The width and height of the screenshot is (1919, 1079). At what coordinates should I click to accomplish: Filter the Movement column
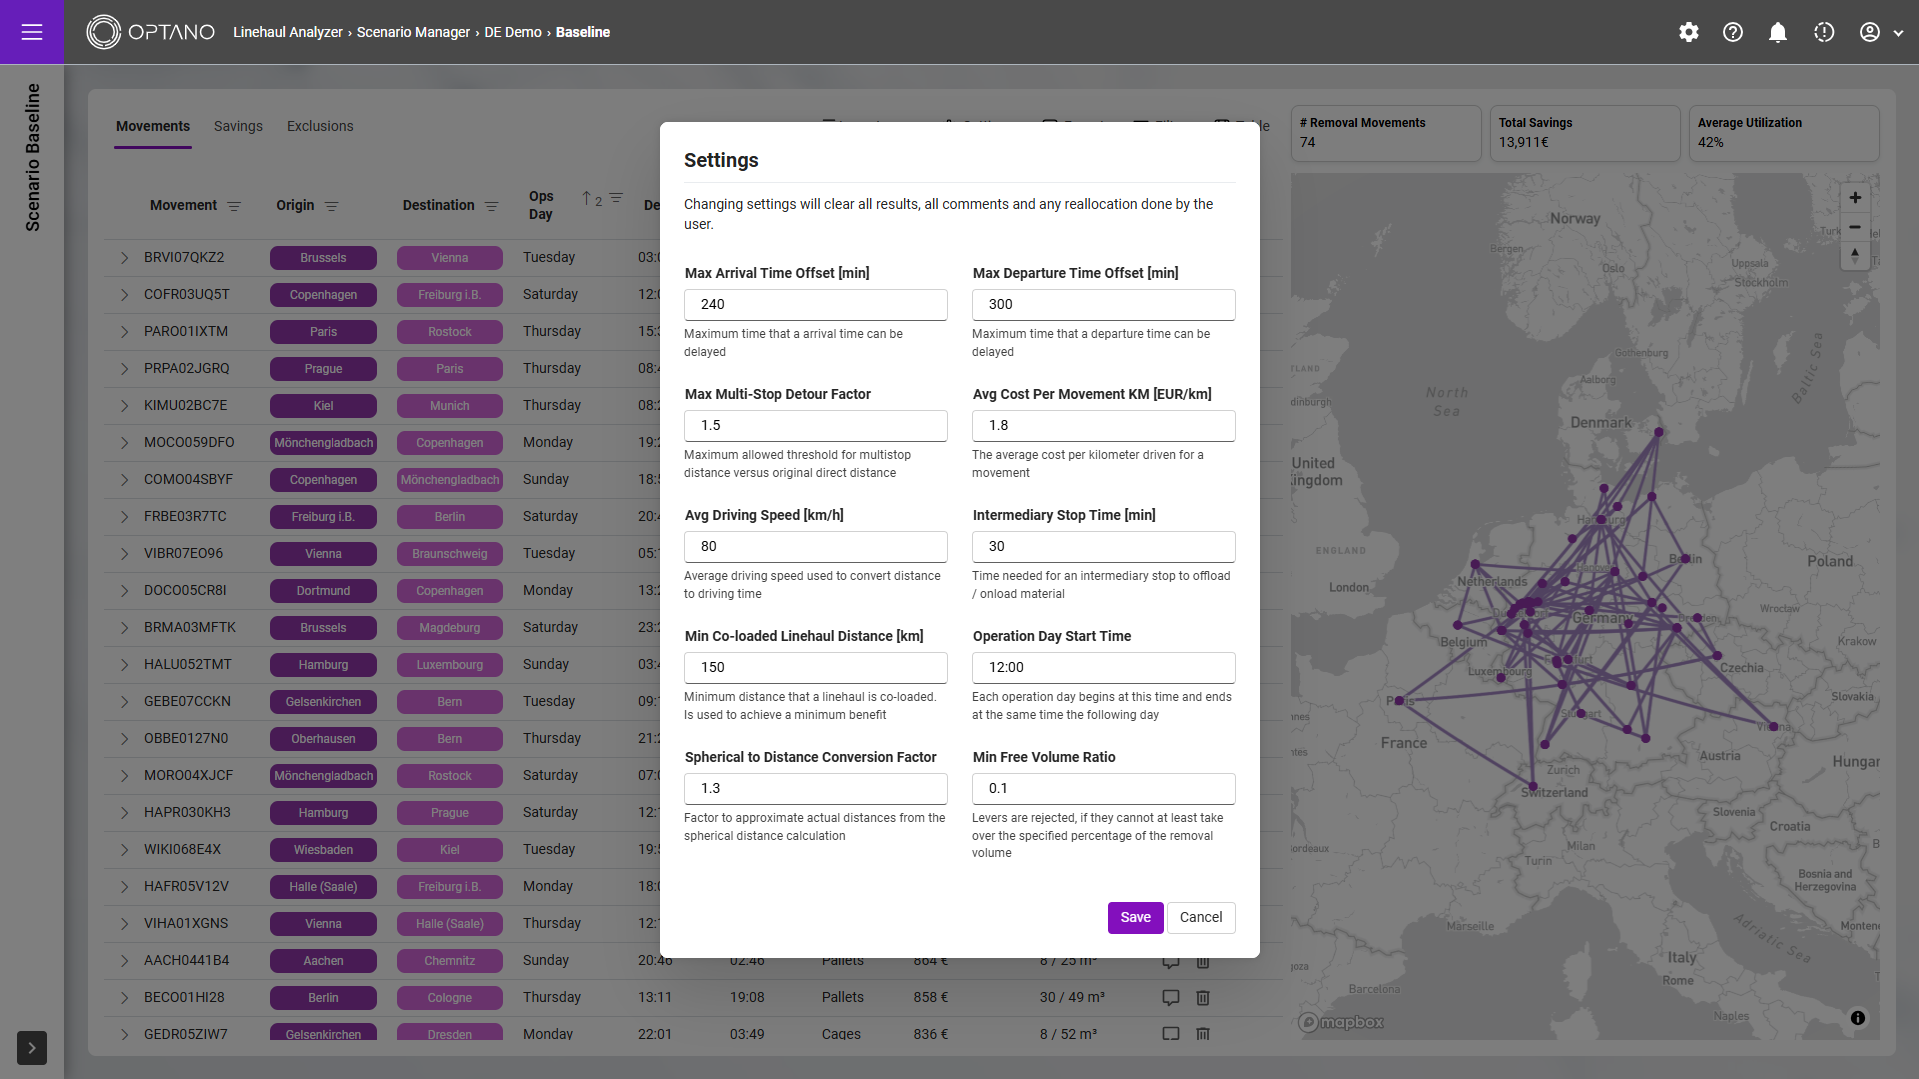click(x=234, y=206)
